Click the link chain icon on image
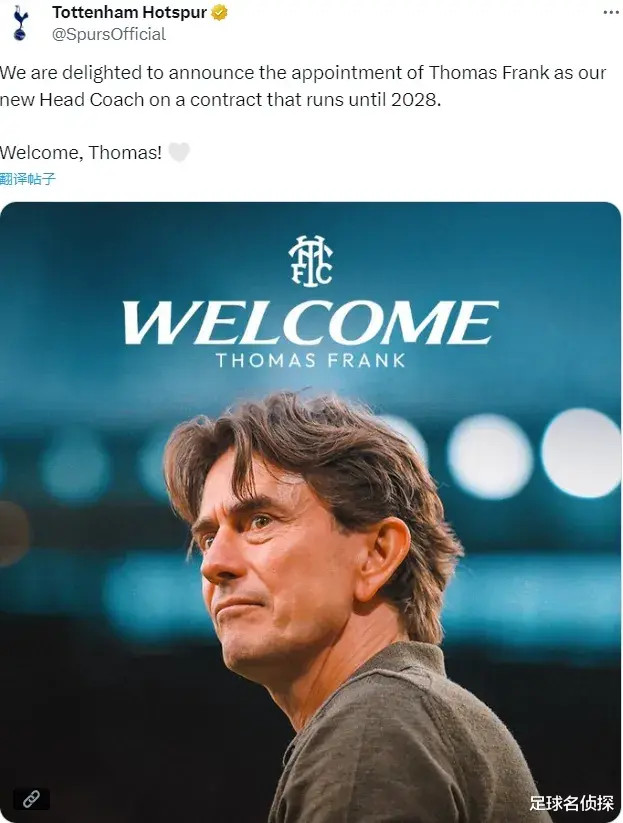This screenshot has width=623, height=823. [x=31, y=799]
